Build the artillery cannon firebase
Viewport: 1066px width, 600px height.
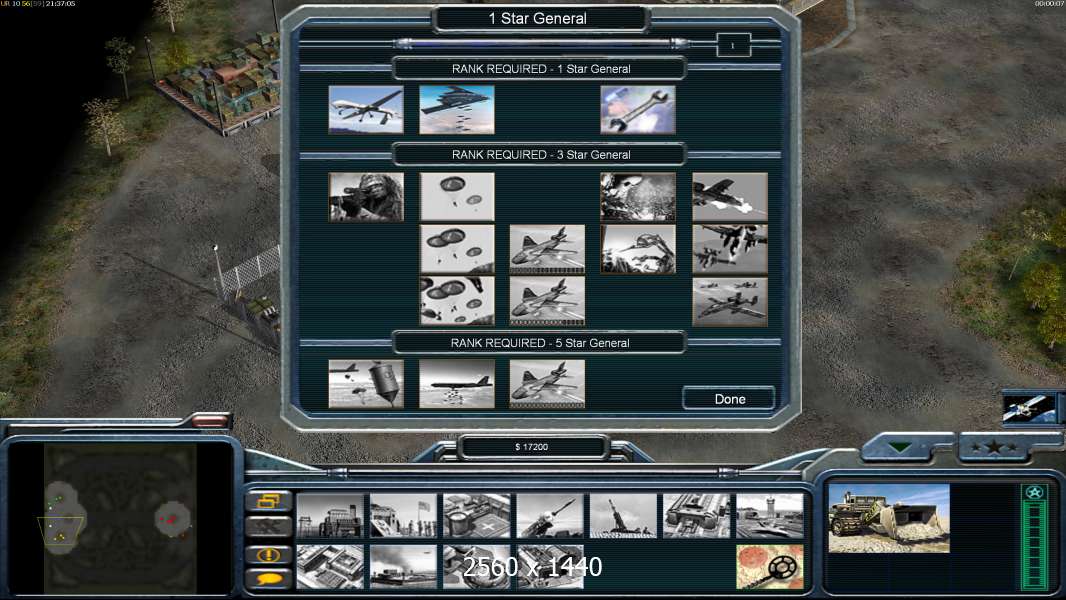(x=623, y=516)
